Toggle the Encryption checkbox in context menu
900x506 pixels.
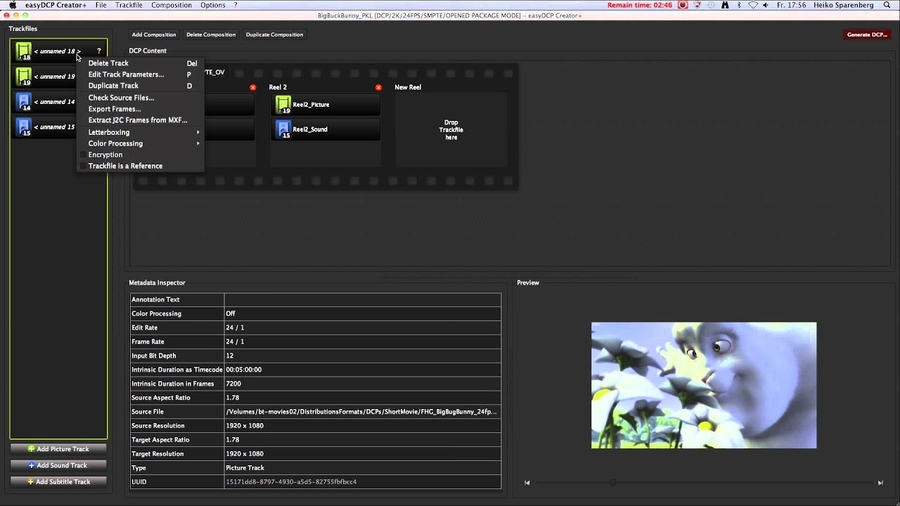coord(83,155)
